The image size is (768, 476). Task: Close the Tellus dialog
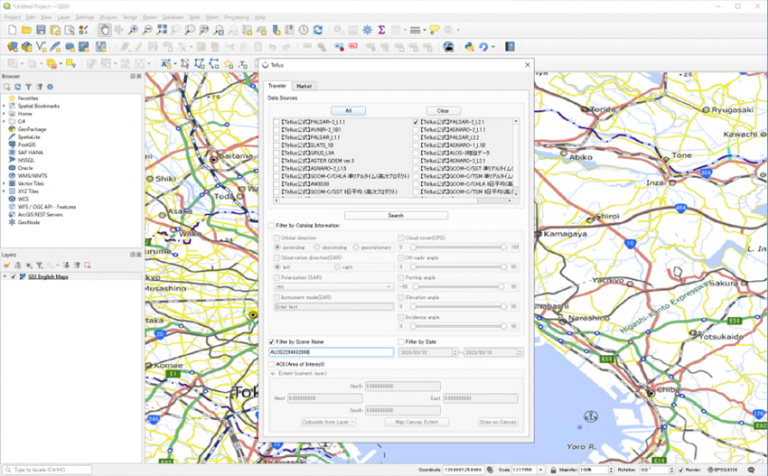[528, 65]
